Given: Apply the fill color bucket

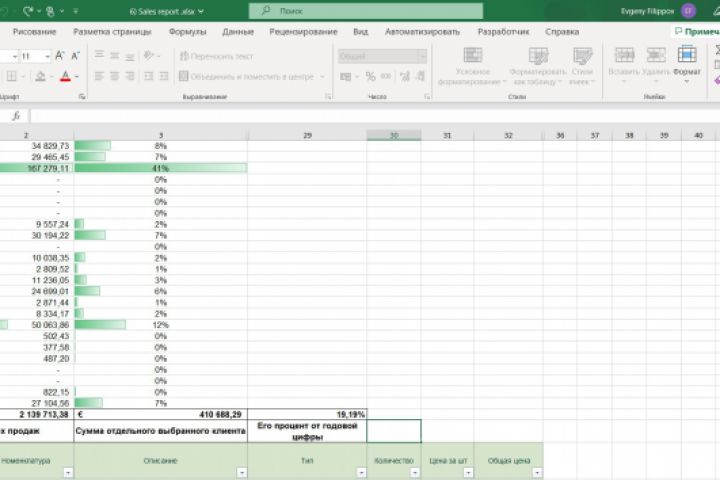Looking at the screenshot, I should tap(40, 76).
